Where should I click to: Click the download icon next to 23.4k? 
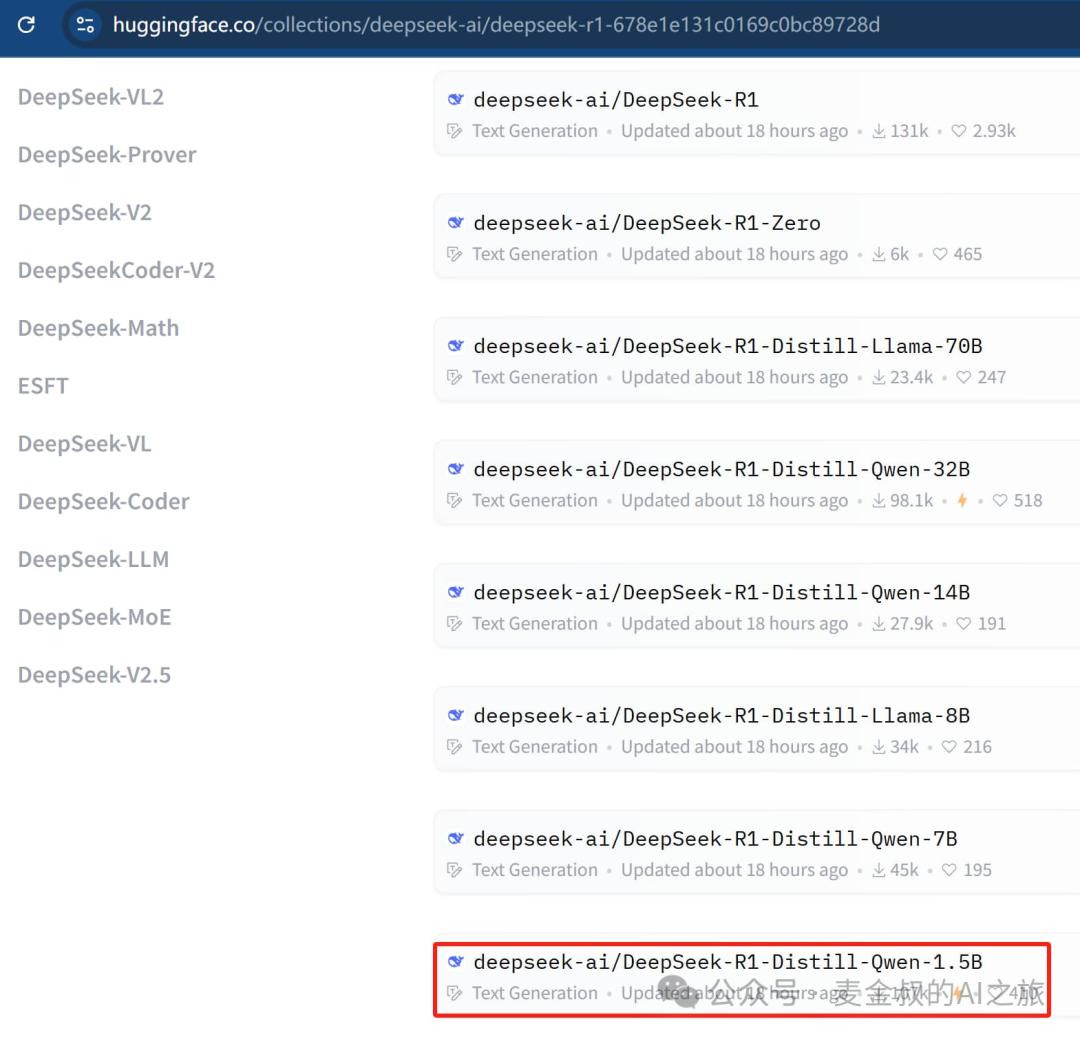pos(879,377)
